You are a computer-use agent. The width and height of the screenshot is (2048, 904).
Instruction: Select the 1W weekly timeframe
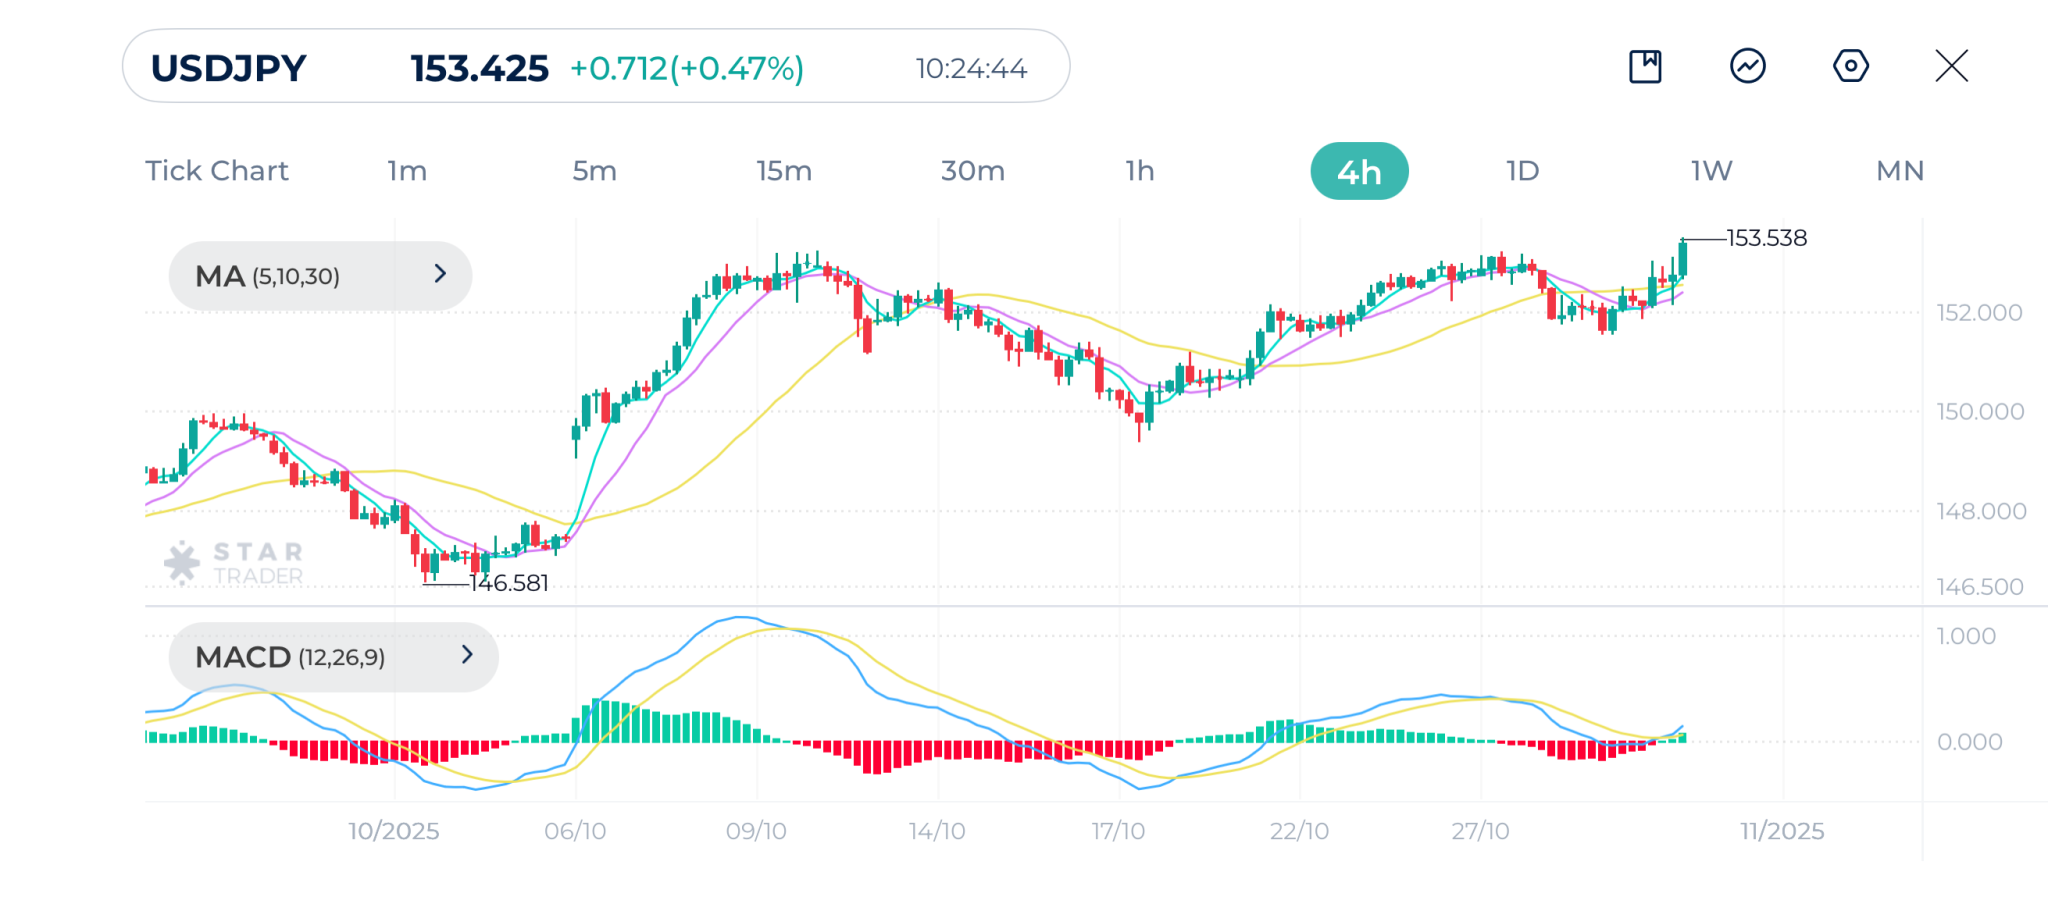1711,171
